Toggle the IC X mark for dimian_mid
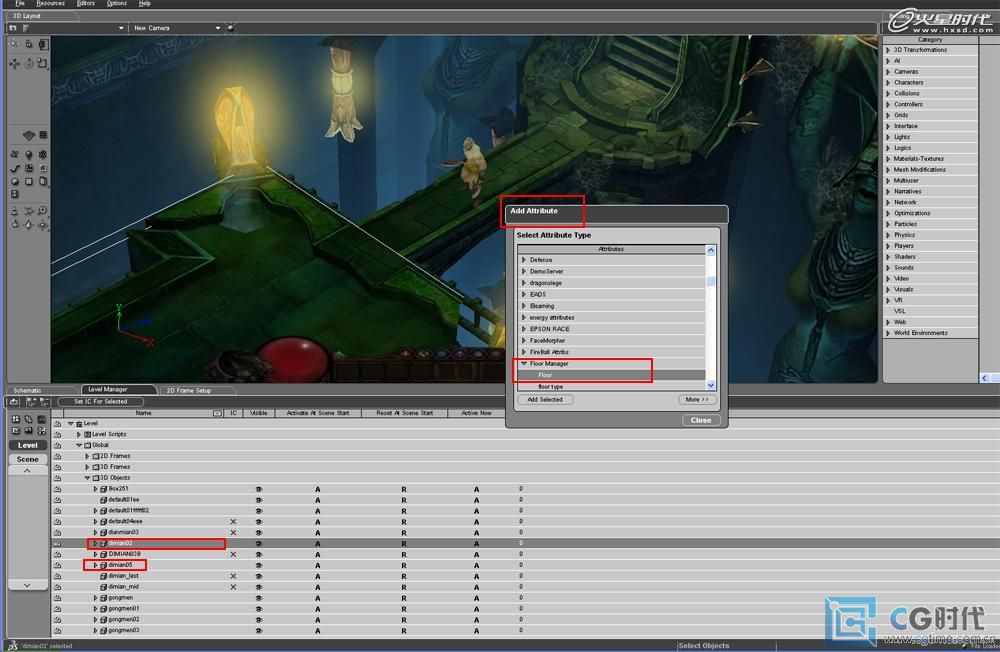The height and width of the screenshot is (652, 1000). point(233,587)
